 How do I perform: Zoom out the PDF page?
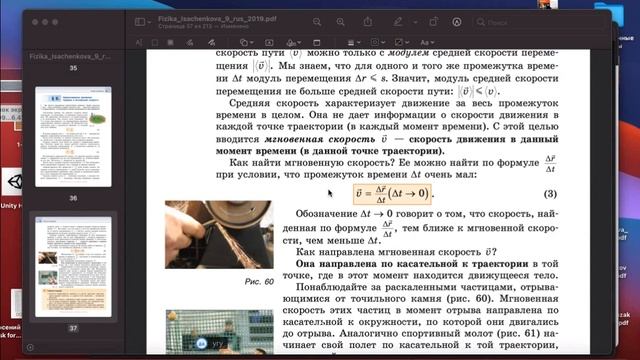(x=317, y=22)
